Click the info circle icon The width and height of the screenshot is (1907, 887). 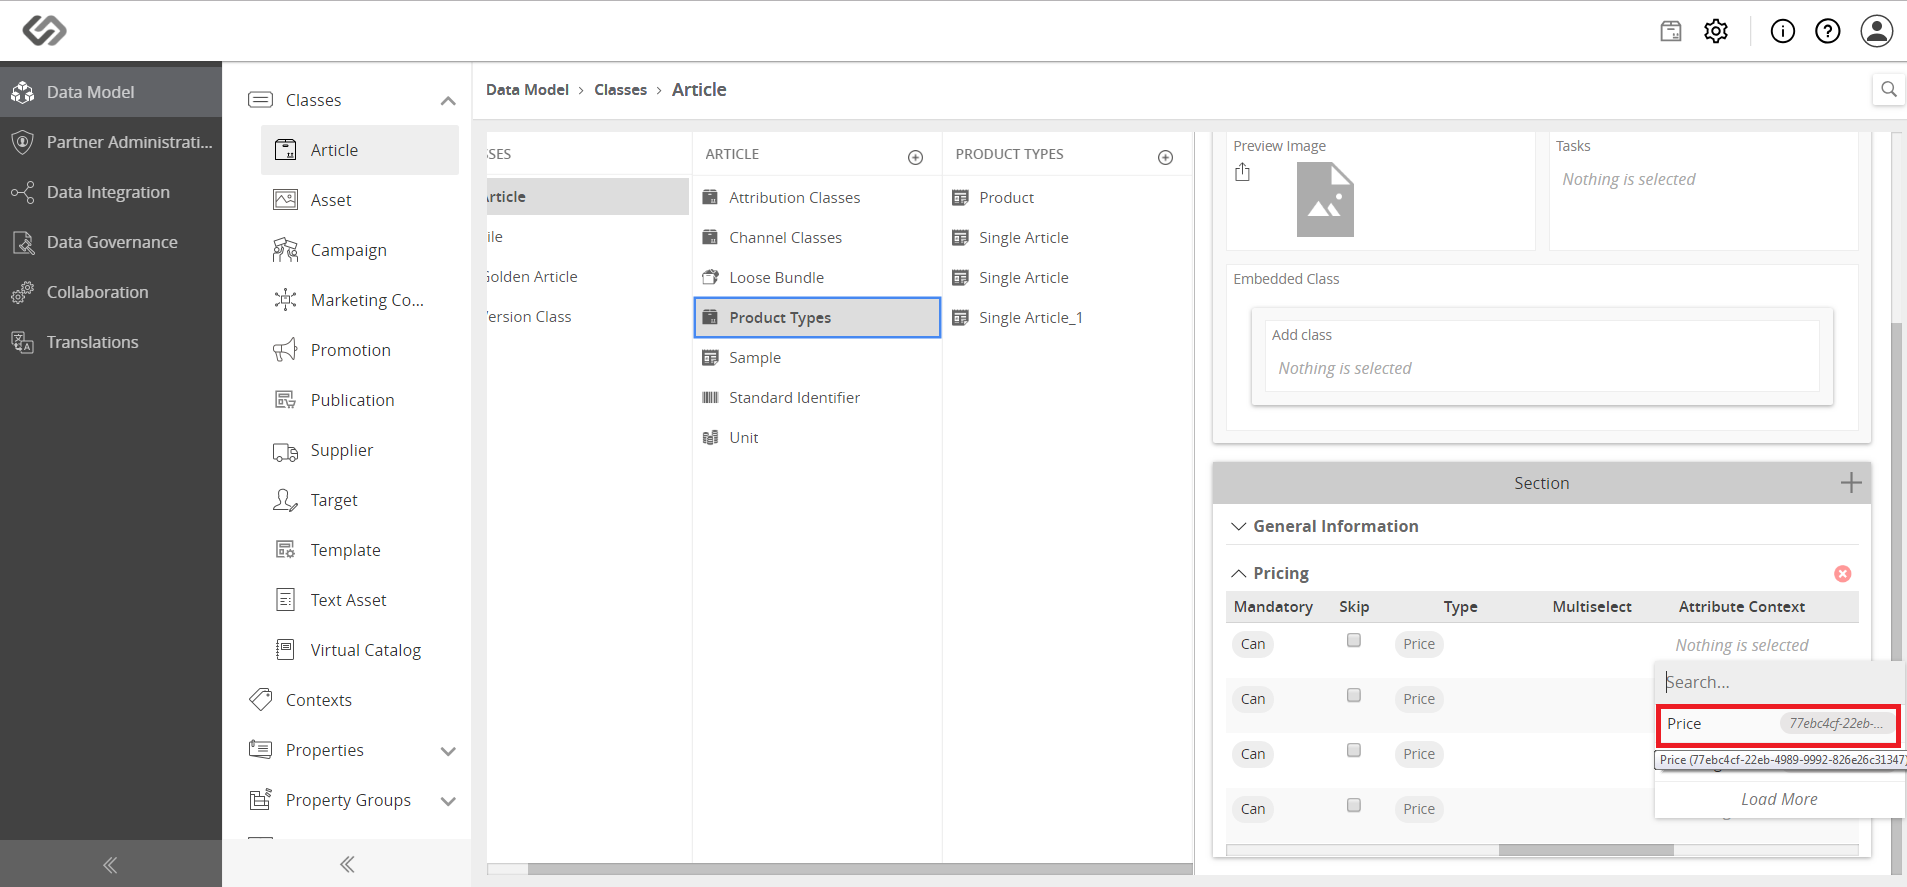pos(1783,31)
